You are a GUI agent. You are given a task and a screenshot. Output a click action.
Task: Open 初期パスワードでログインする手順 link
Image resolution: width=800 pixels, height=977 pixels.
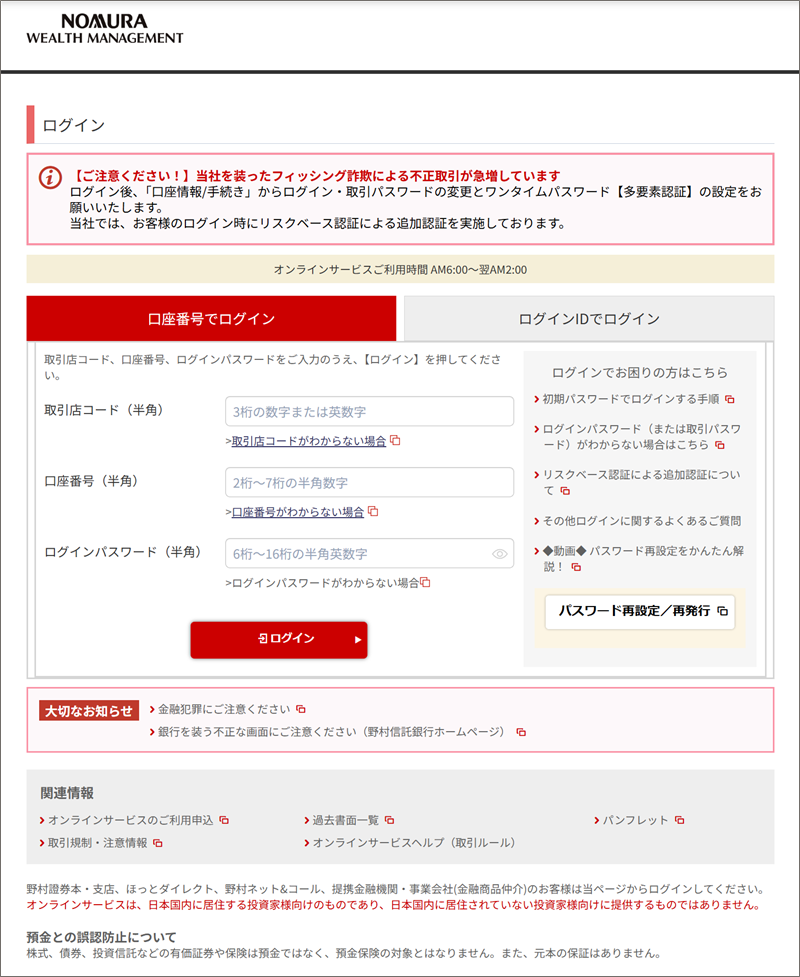(x=631, y=398)
